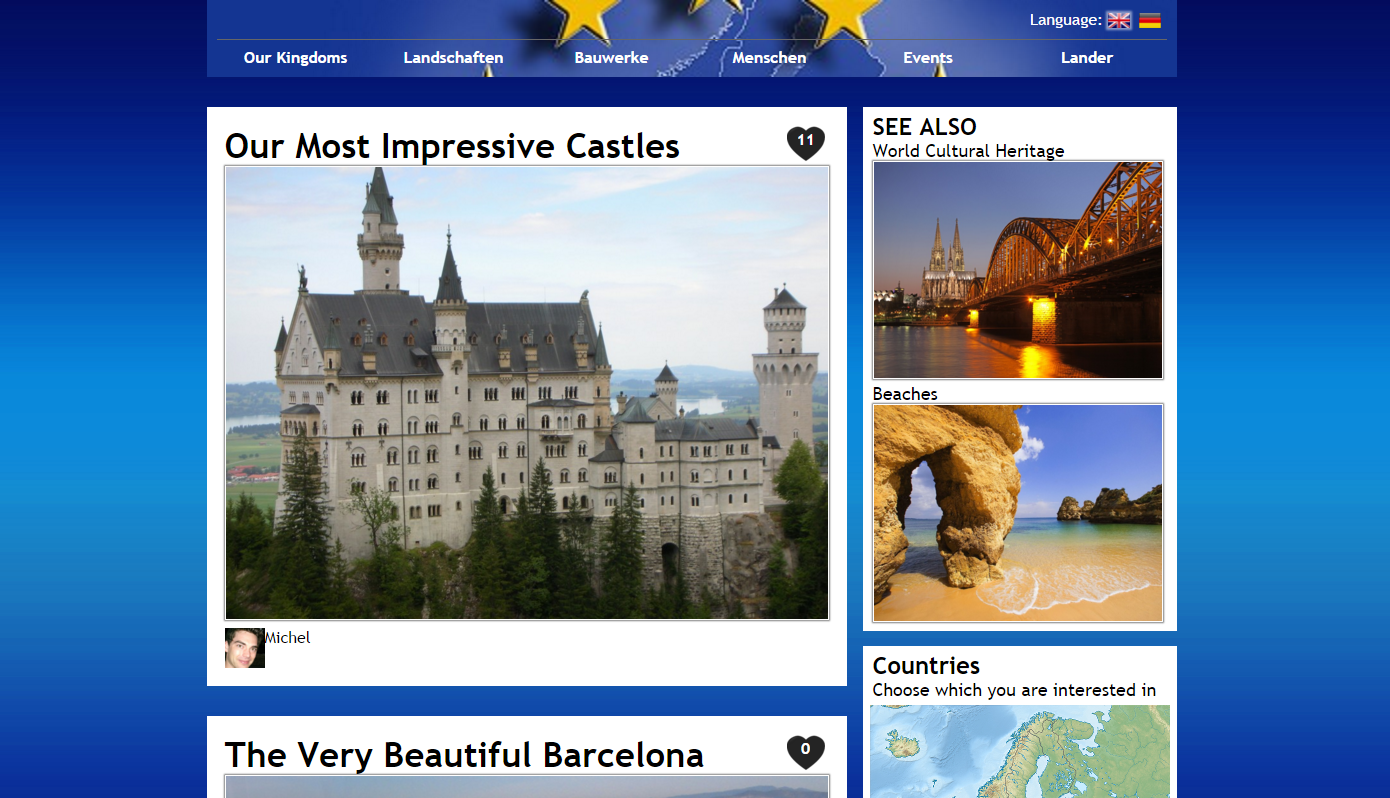The image size is (1390, 798).
Task: Click the Countries map of Europe
Action: coord(1020,751)
